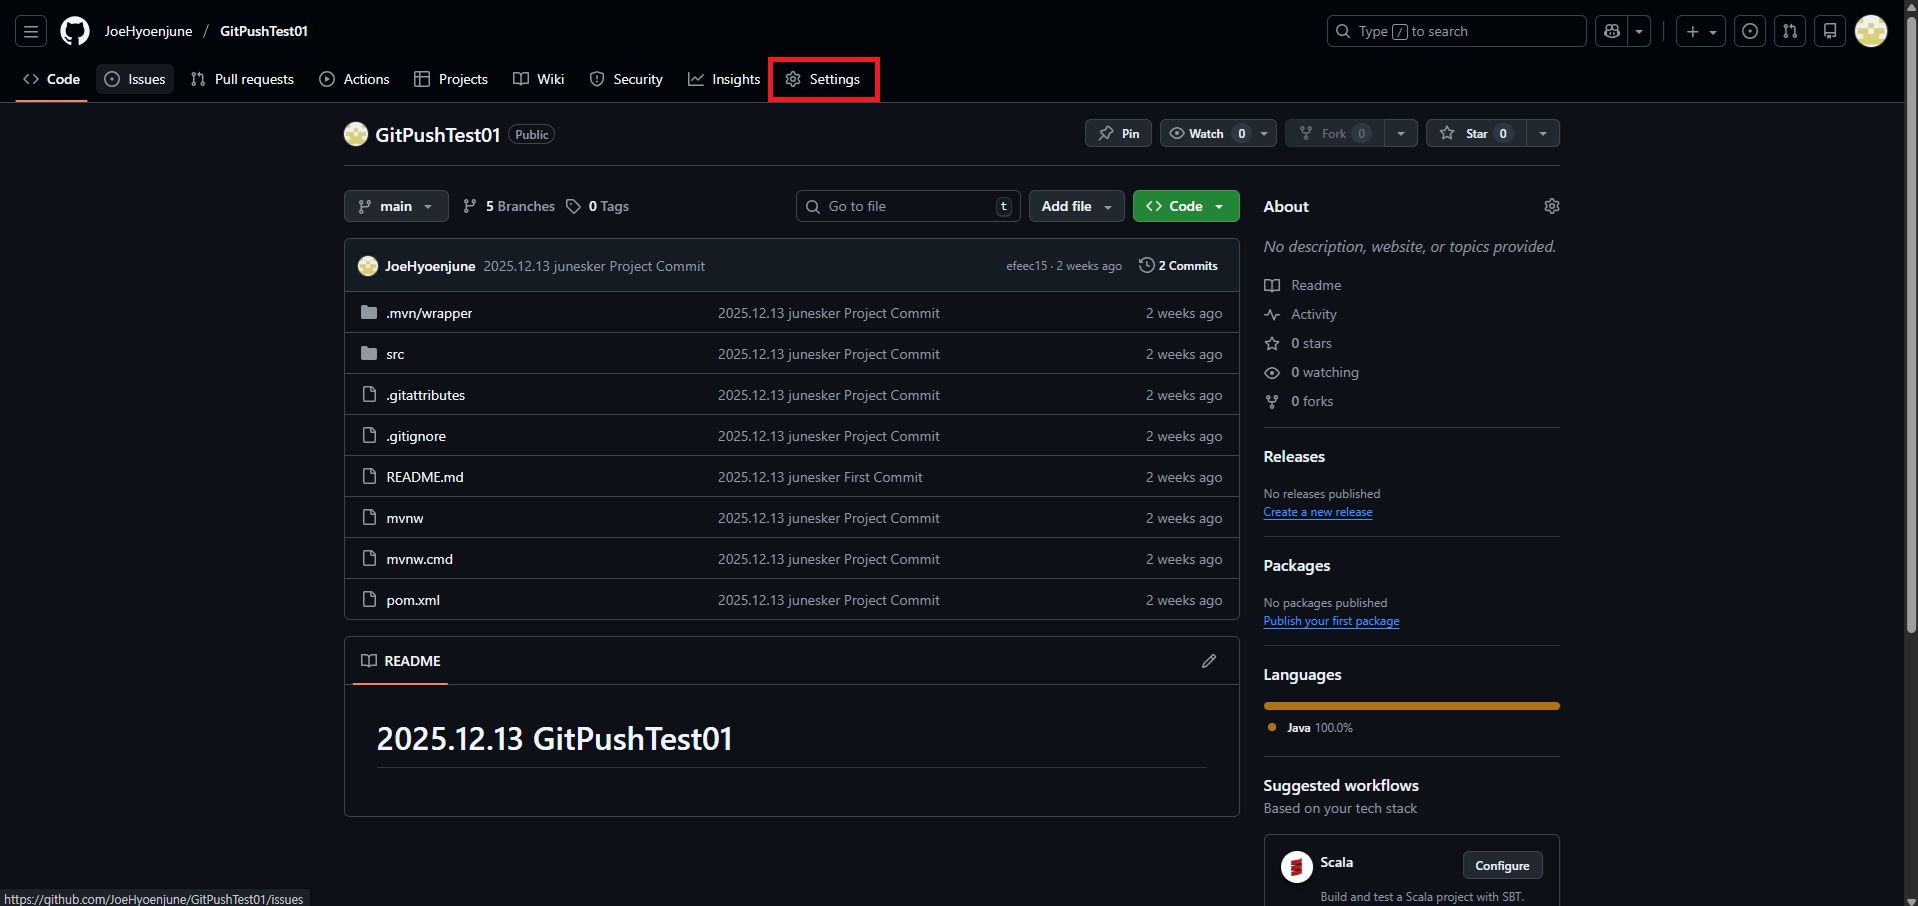Image resolution: width=1918 pixels, height=906 pixels.
Task: Click the Java language bar
Action: click(1411, 706)
